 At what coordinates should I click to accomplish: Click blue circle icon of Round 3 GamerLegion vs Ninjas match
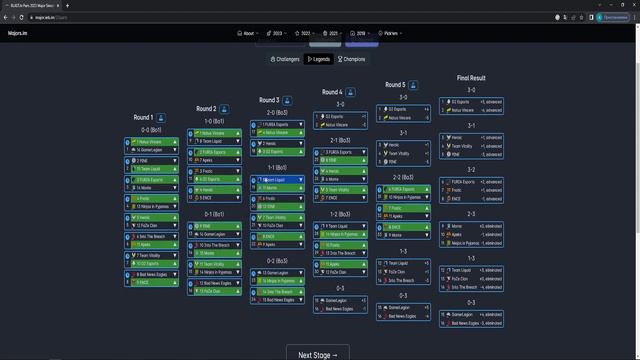253,273
